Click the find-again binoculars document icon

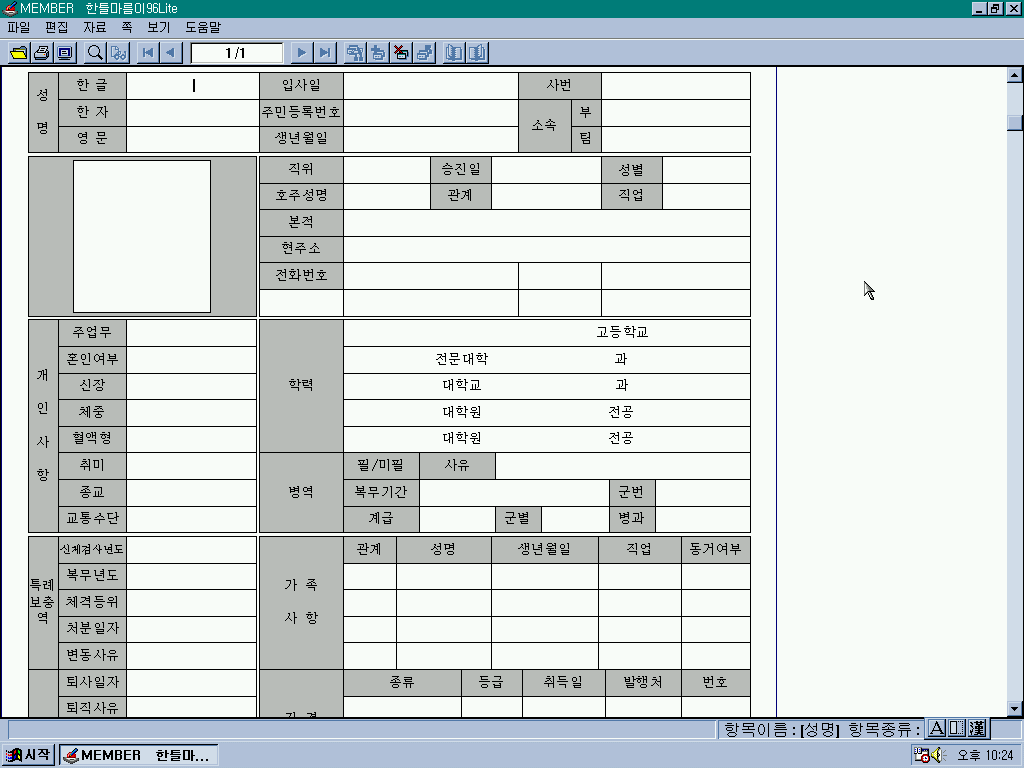coord(119,53)
